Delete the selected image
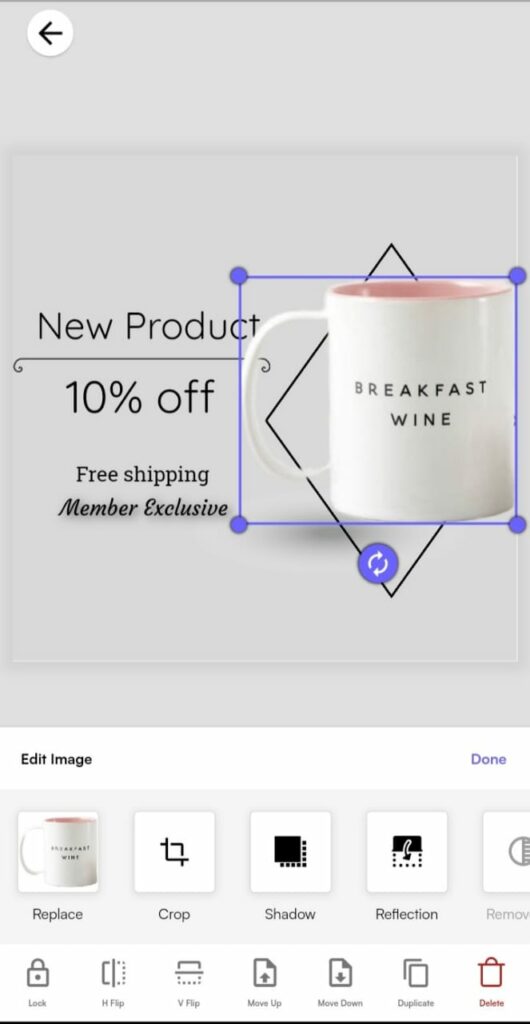This screenshot has width=530, height=1024. pos(491,982)
